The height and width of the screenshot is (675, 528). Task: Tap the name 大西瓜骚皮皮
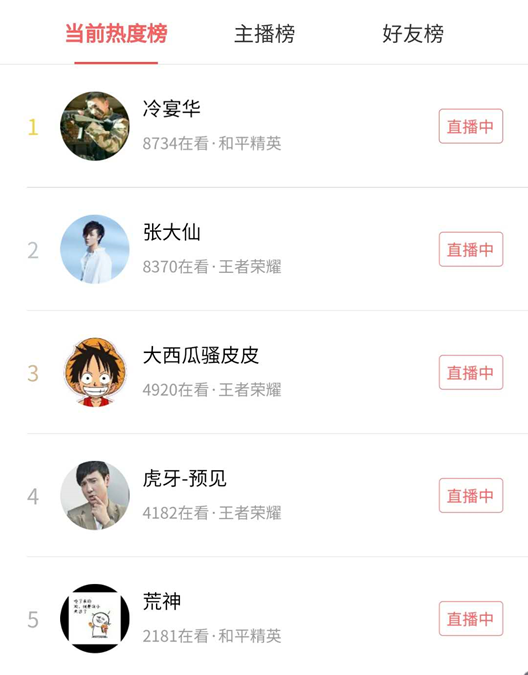201,356
